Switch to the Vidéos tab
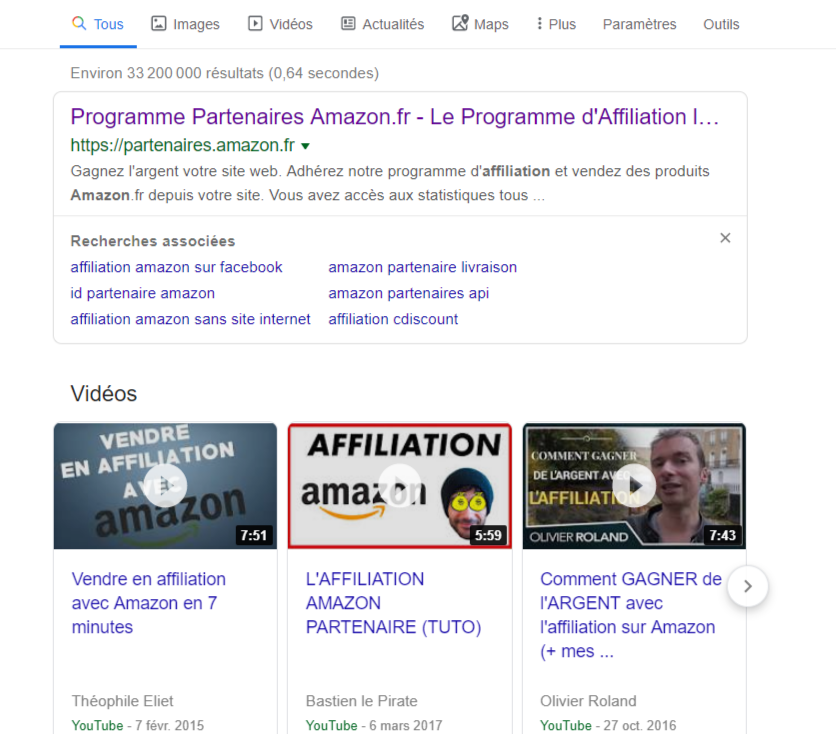 click(x=280, y=24)
